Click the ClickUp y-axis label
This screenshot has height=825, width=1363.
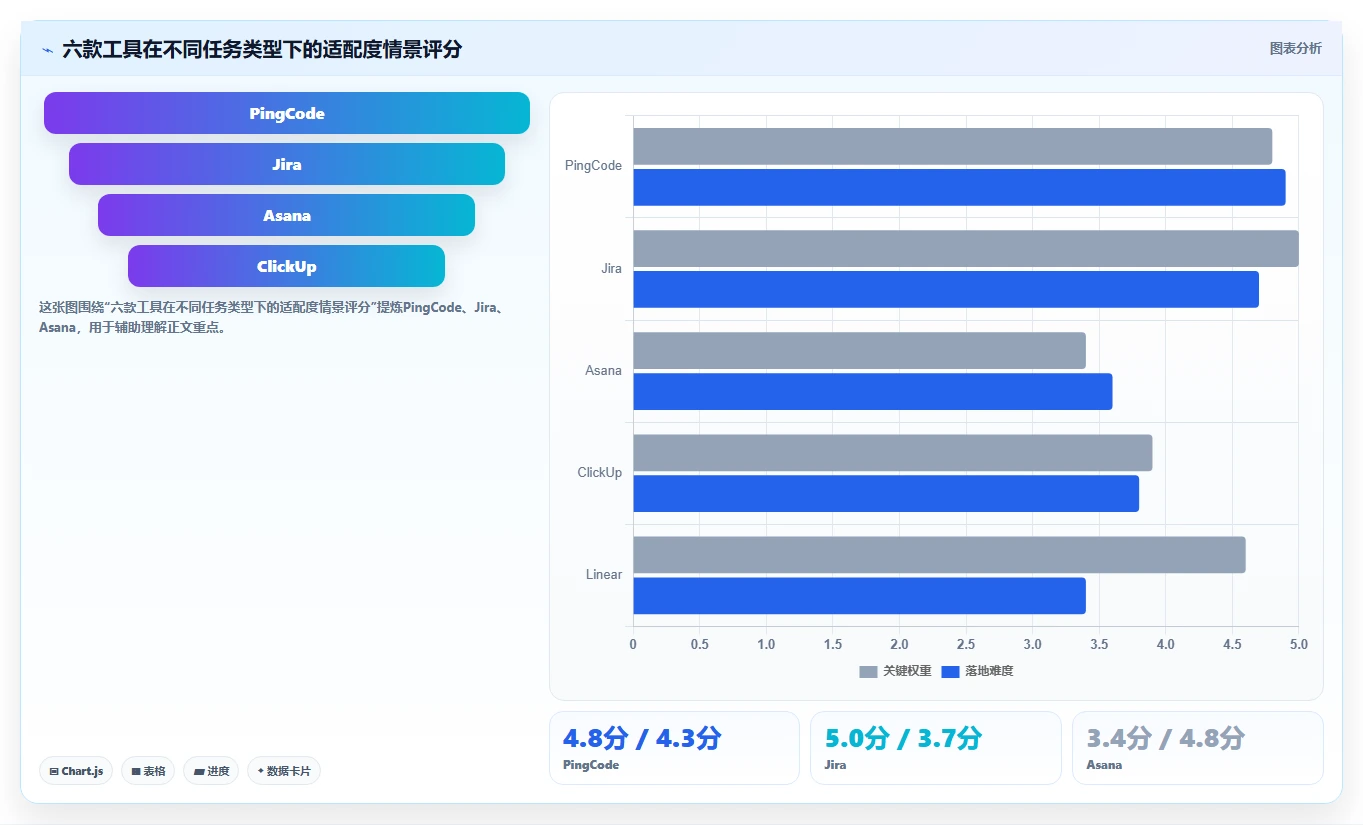tap(599, 472)
